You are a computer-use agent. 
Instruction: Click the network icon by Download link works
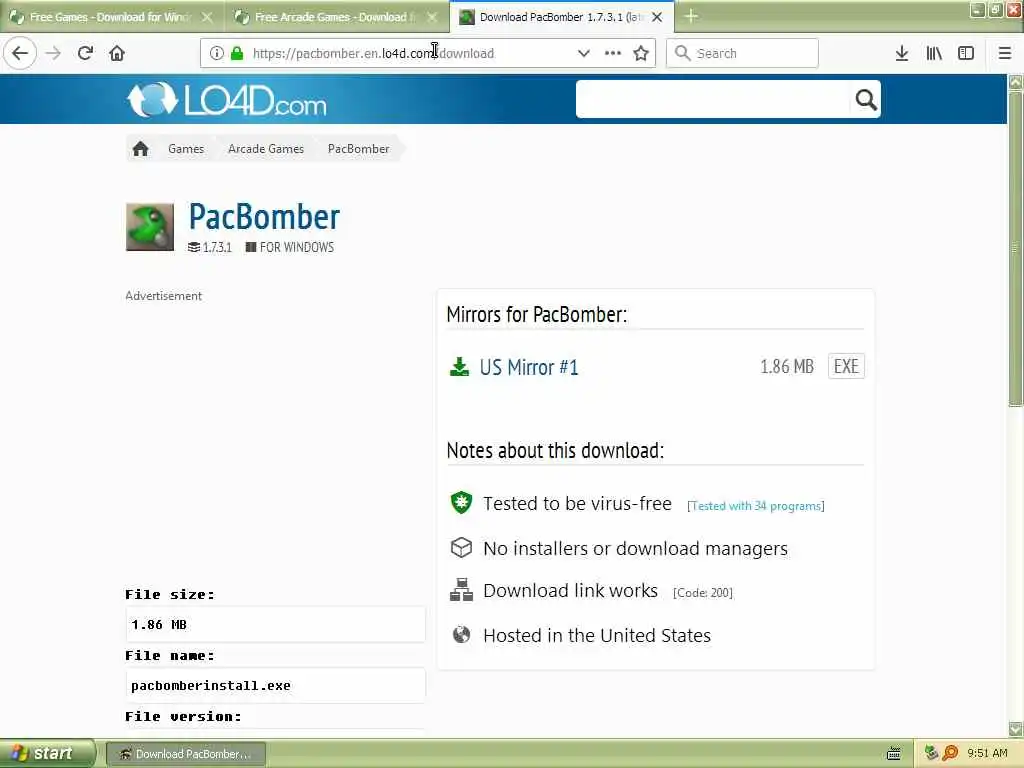(462, 590)
